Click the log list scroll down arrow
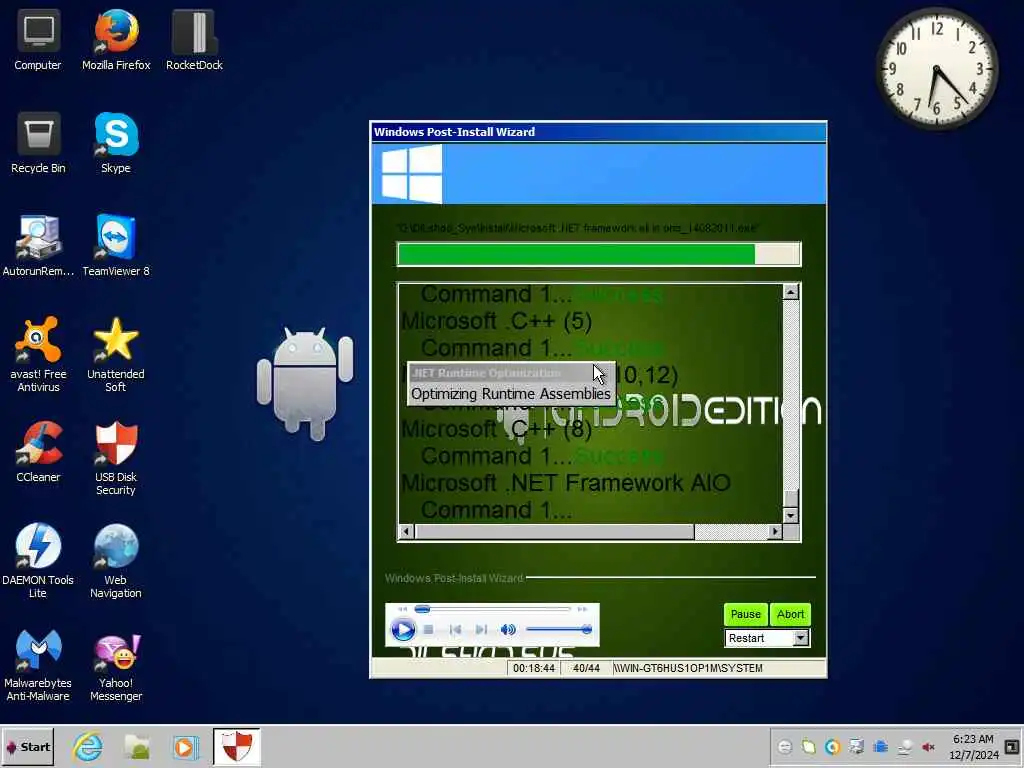Image resolution: width=1024 pixels, height=768 pixels. pyautogui.click(x=791, y=515)
